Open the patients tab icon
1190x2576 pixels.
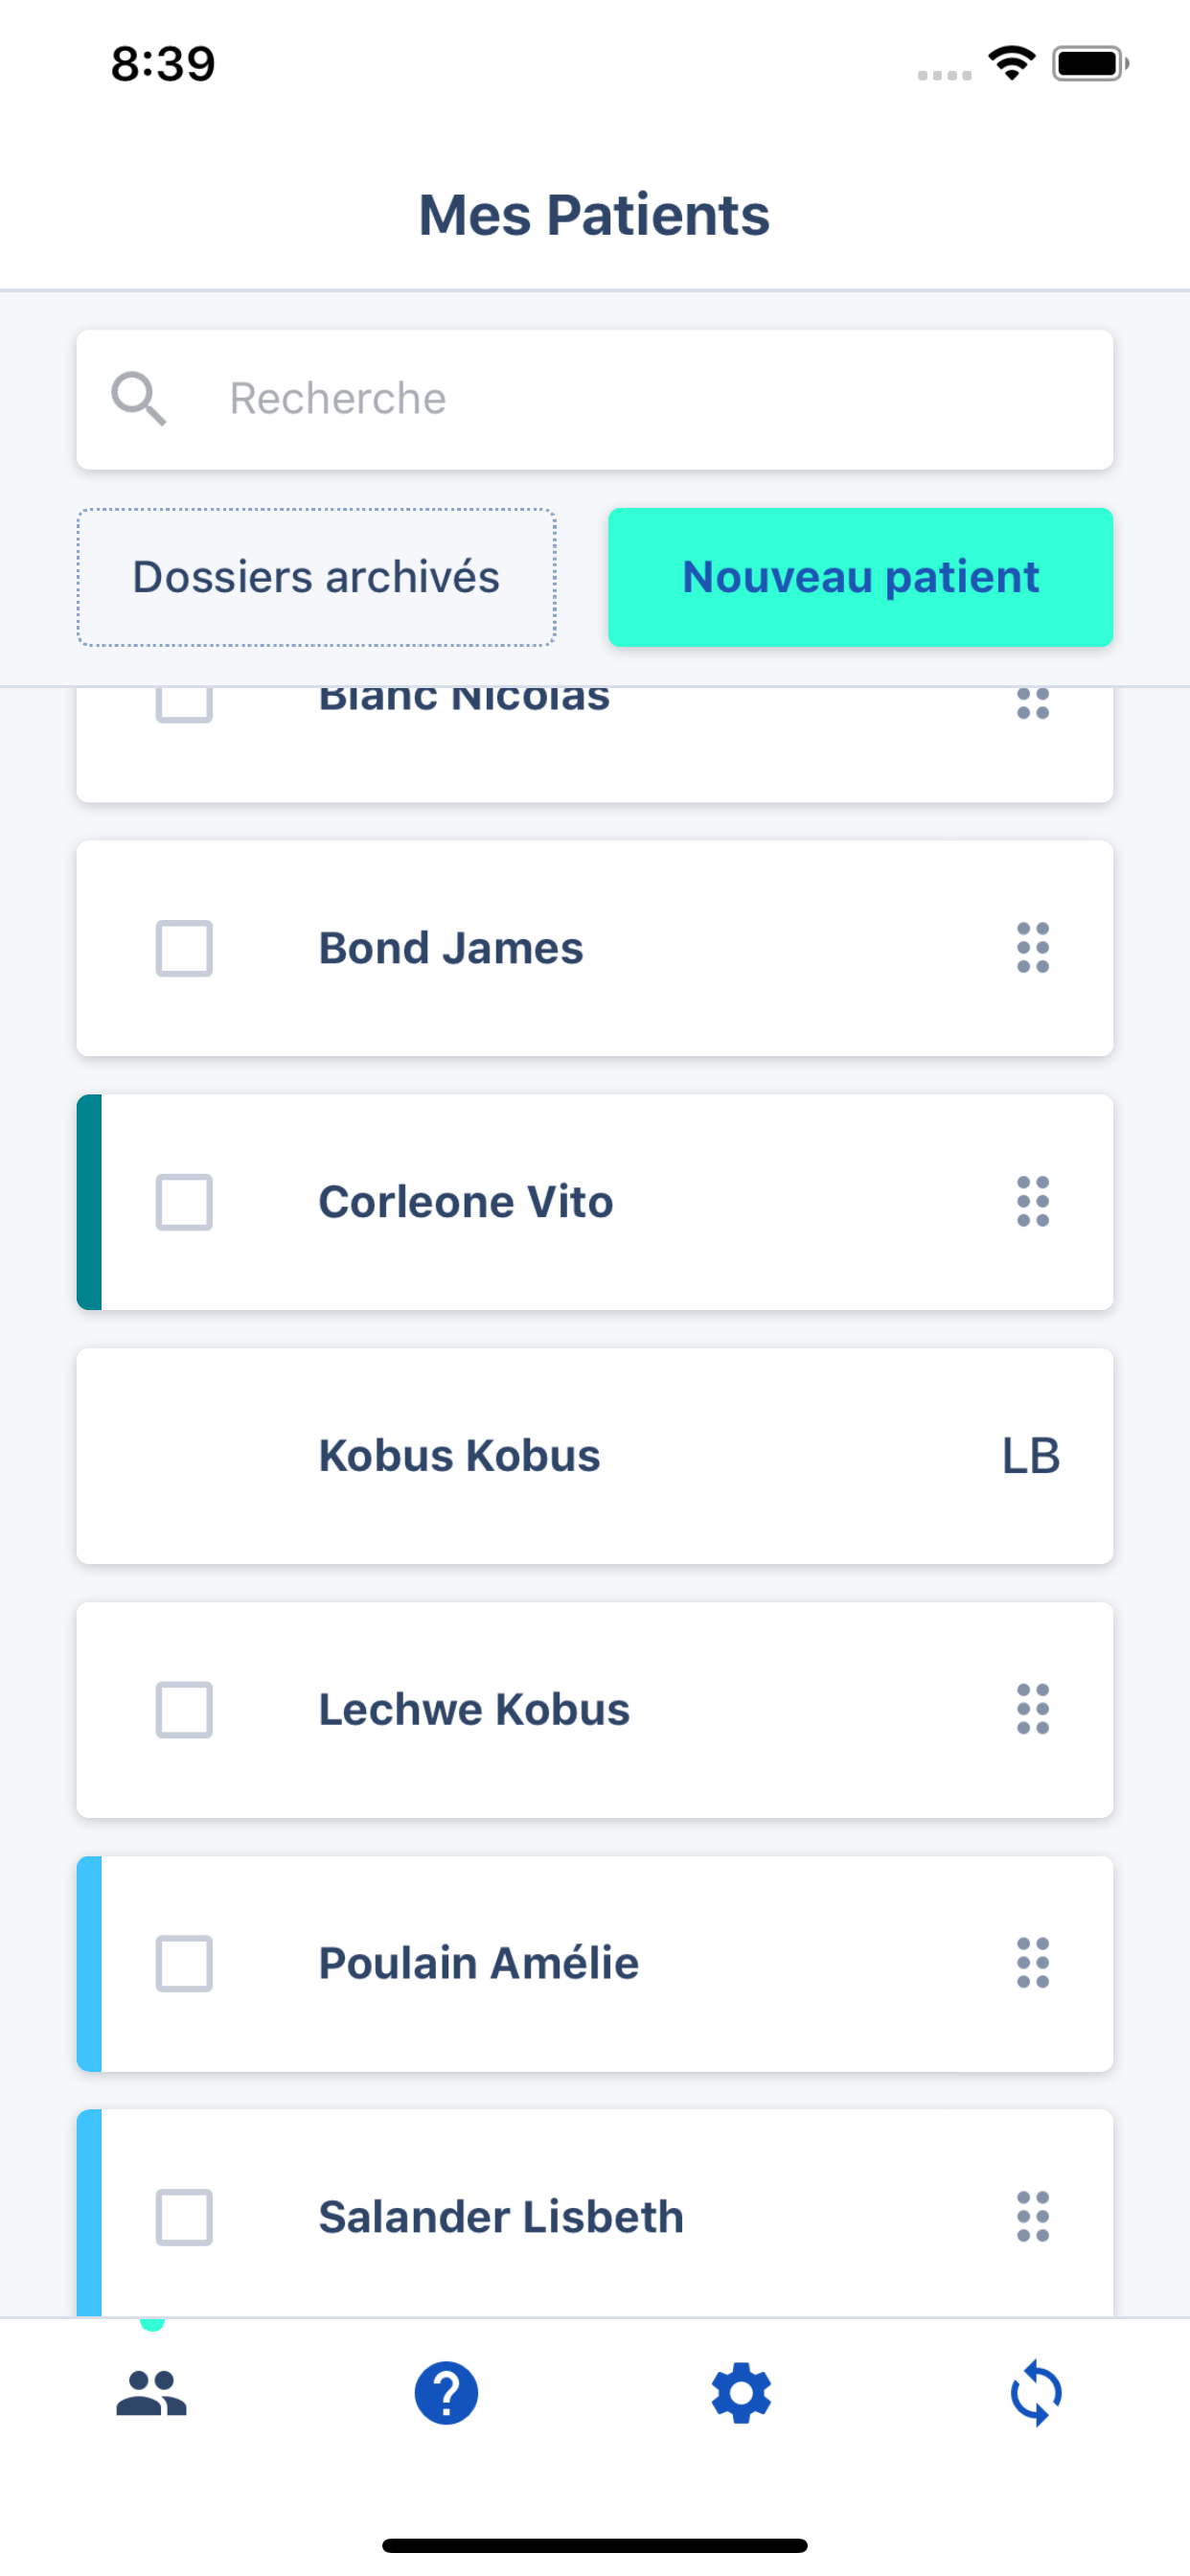click(151, 2393)
